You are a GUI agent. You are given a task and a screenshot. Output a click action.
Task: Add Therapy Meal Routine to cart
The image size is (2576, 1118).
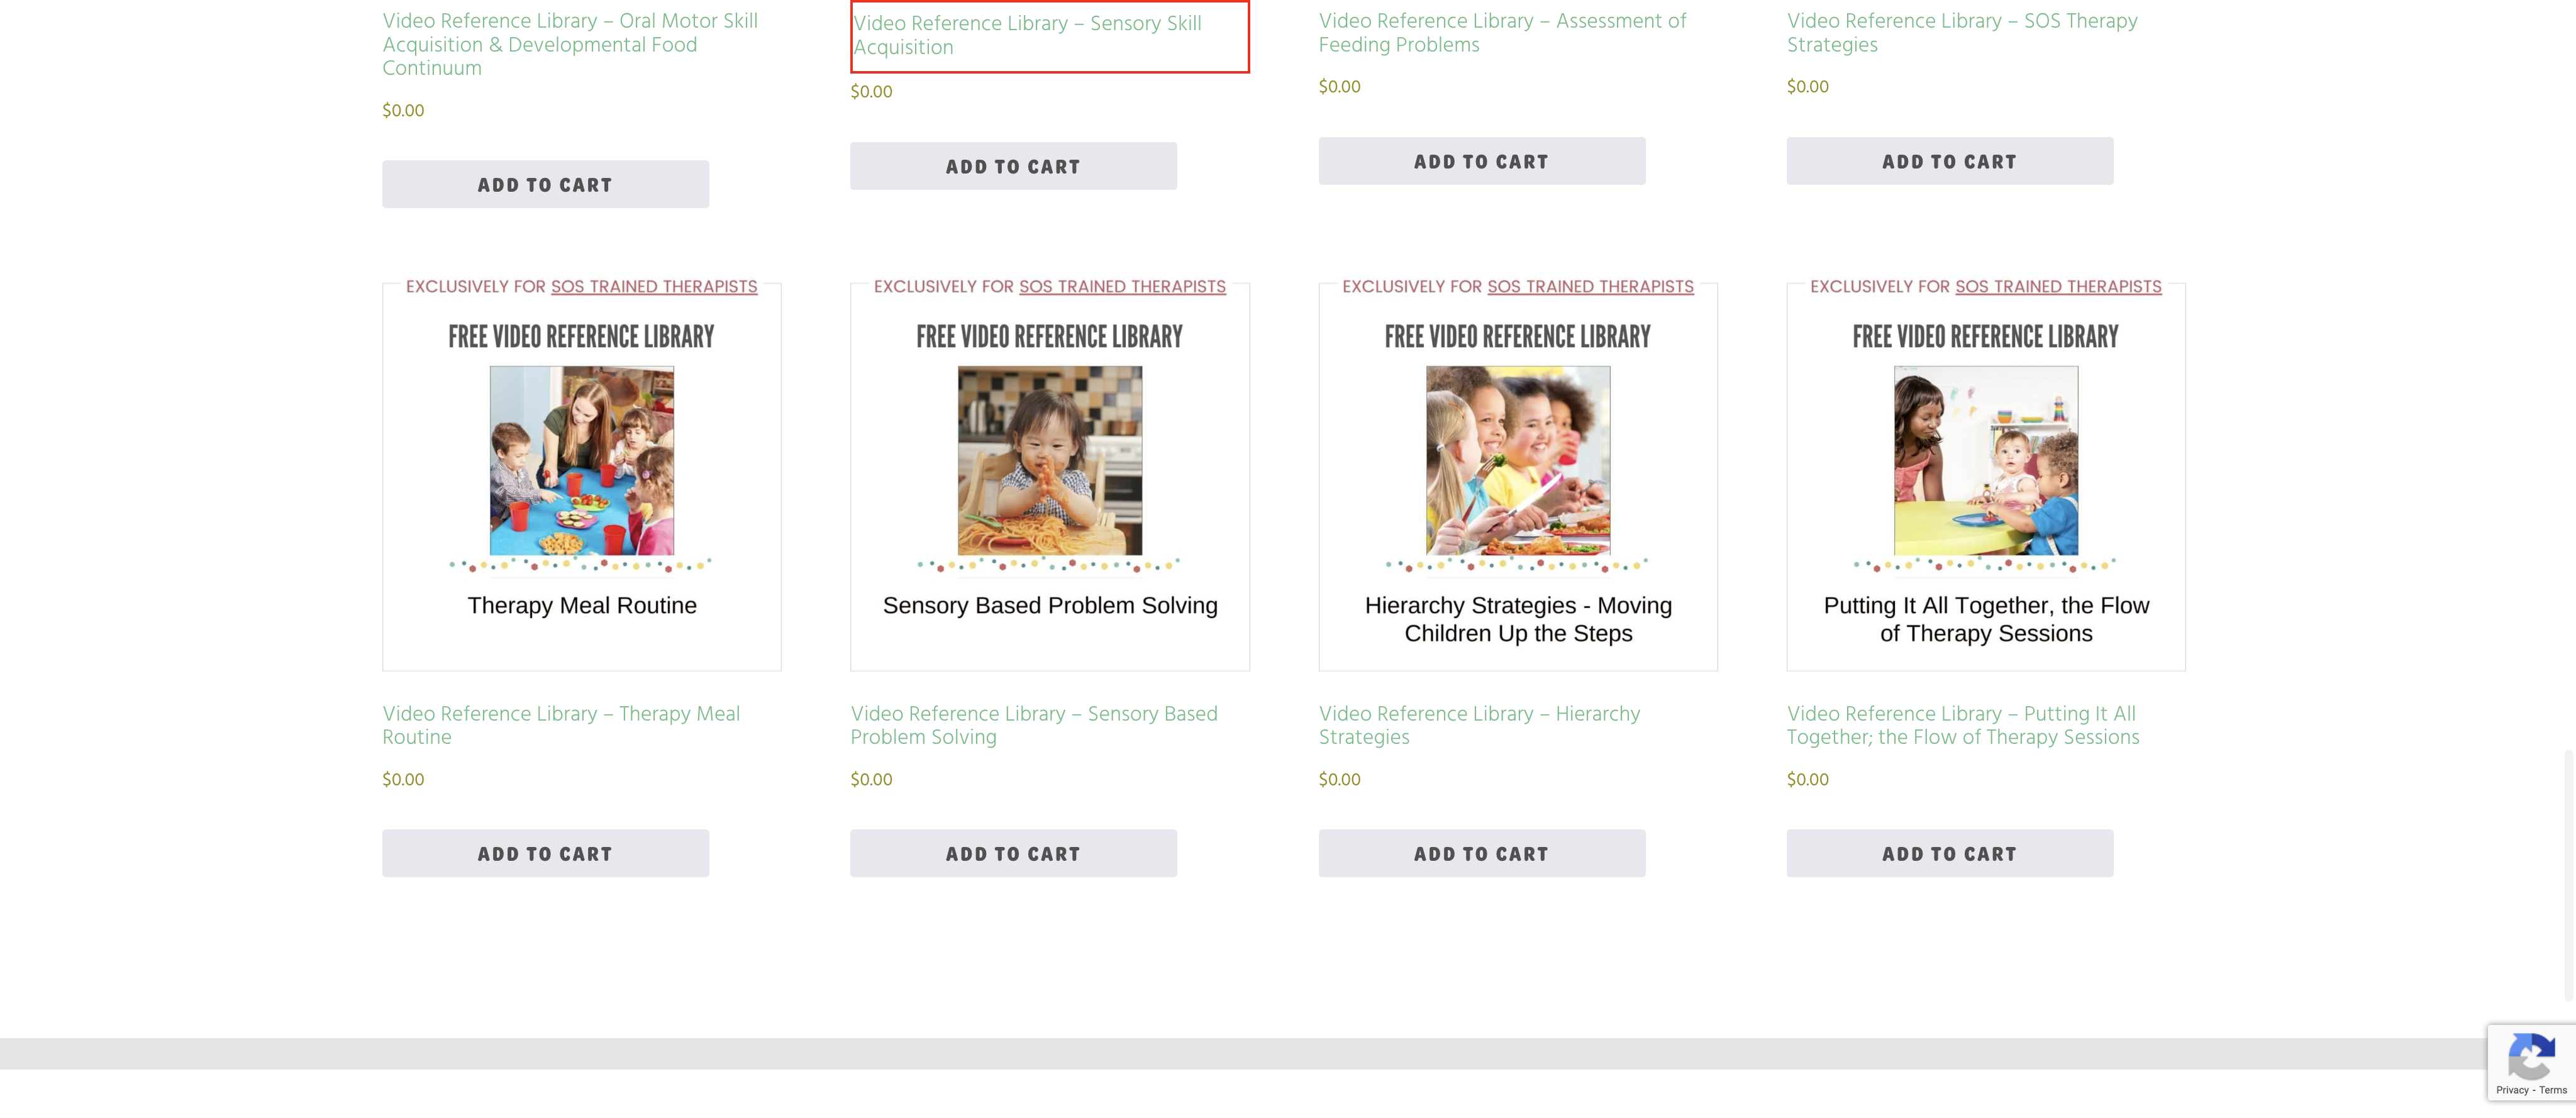click(x=545, y=853)
